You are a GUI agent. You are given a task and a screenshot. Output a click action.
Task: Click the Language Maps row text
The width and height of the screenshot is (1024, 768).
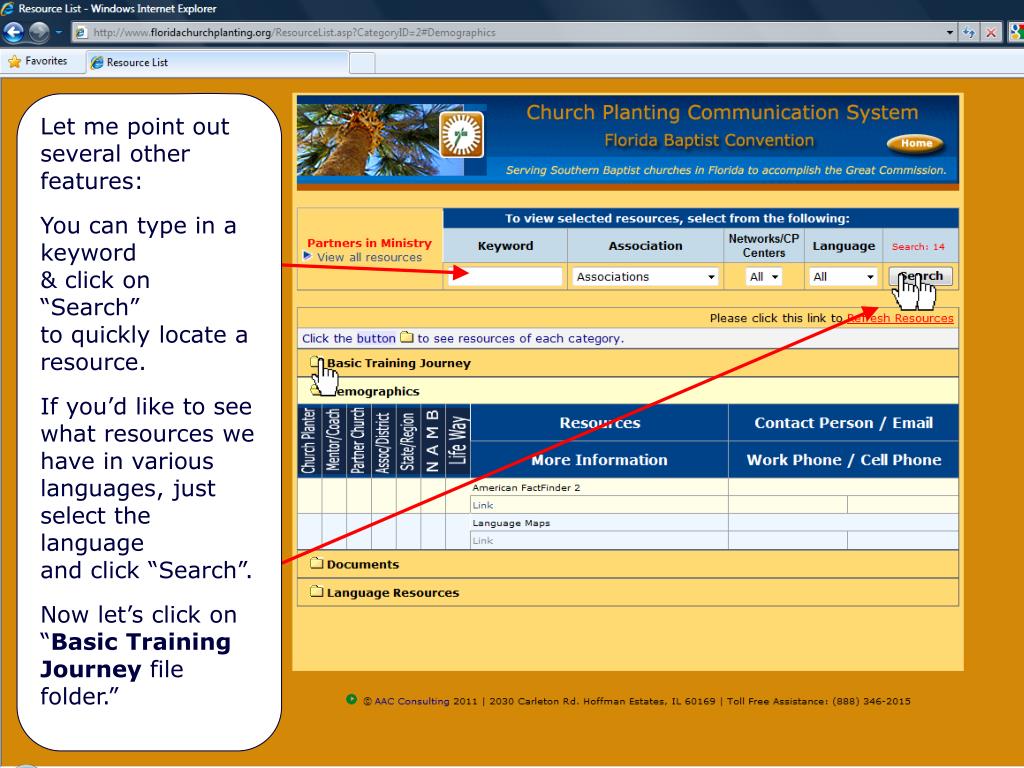pyautogui.click(x=511, y=523)
